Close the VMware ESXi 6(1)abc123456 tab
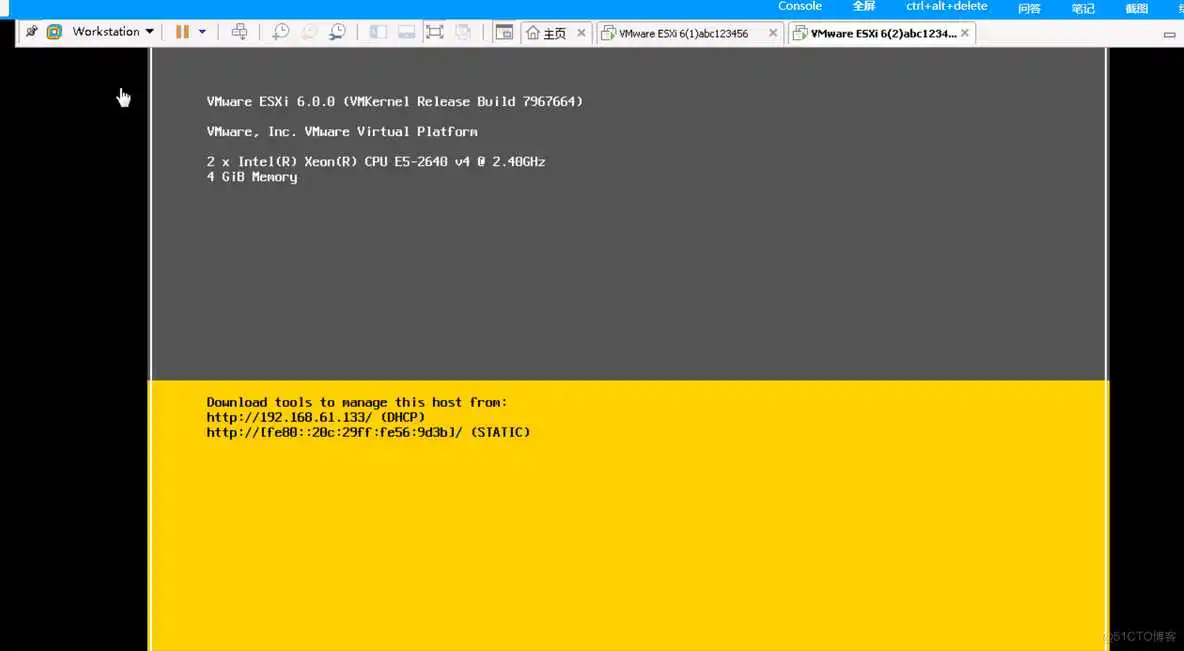 (772, 33)
